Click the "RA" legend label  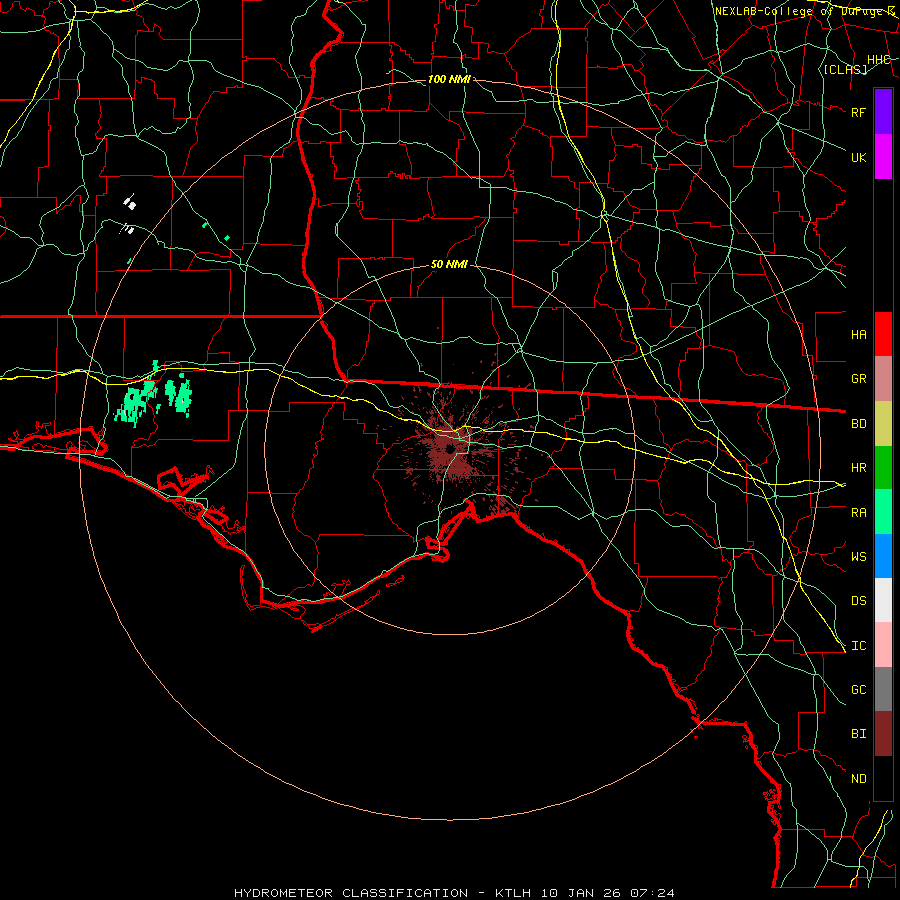click(859, 513)
